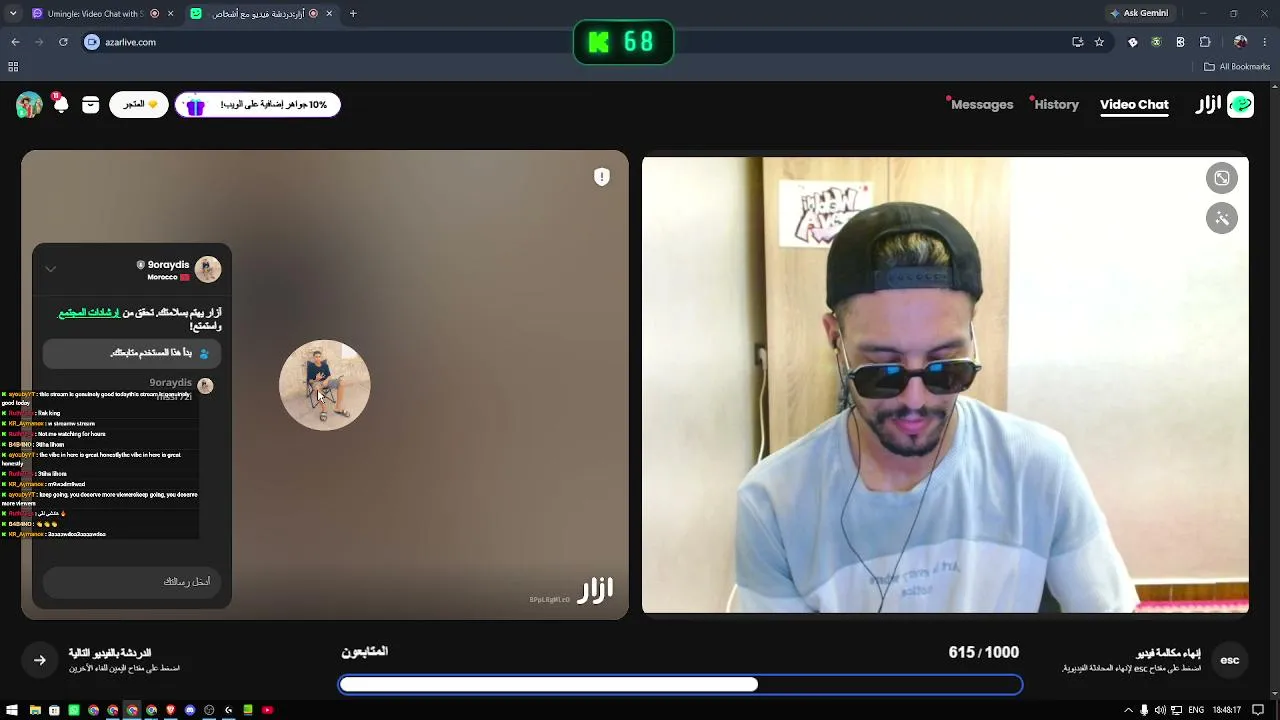This screenshot has width=1280, height=720.
Task: Open Discord from the taskbar
Action: coord(190,710)
